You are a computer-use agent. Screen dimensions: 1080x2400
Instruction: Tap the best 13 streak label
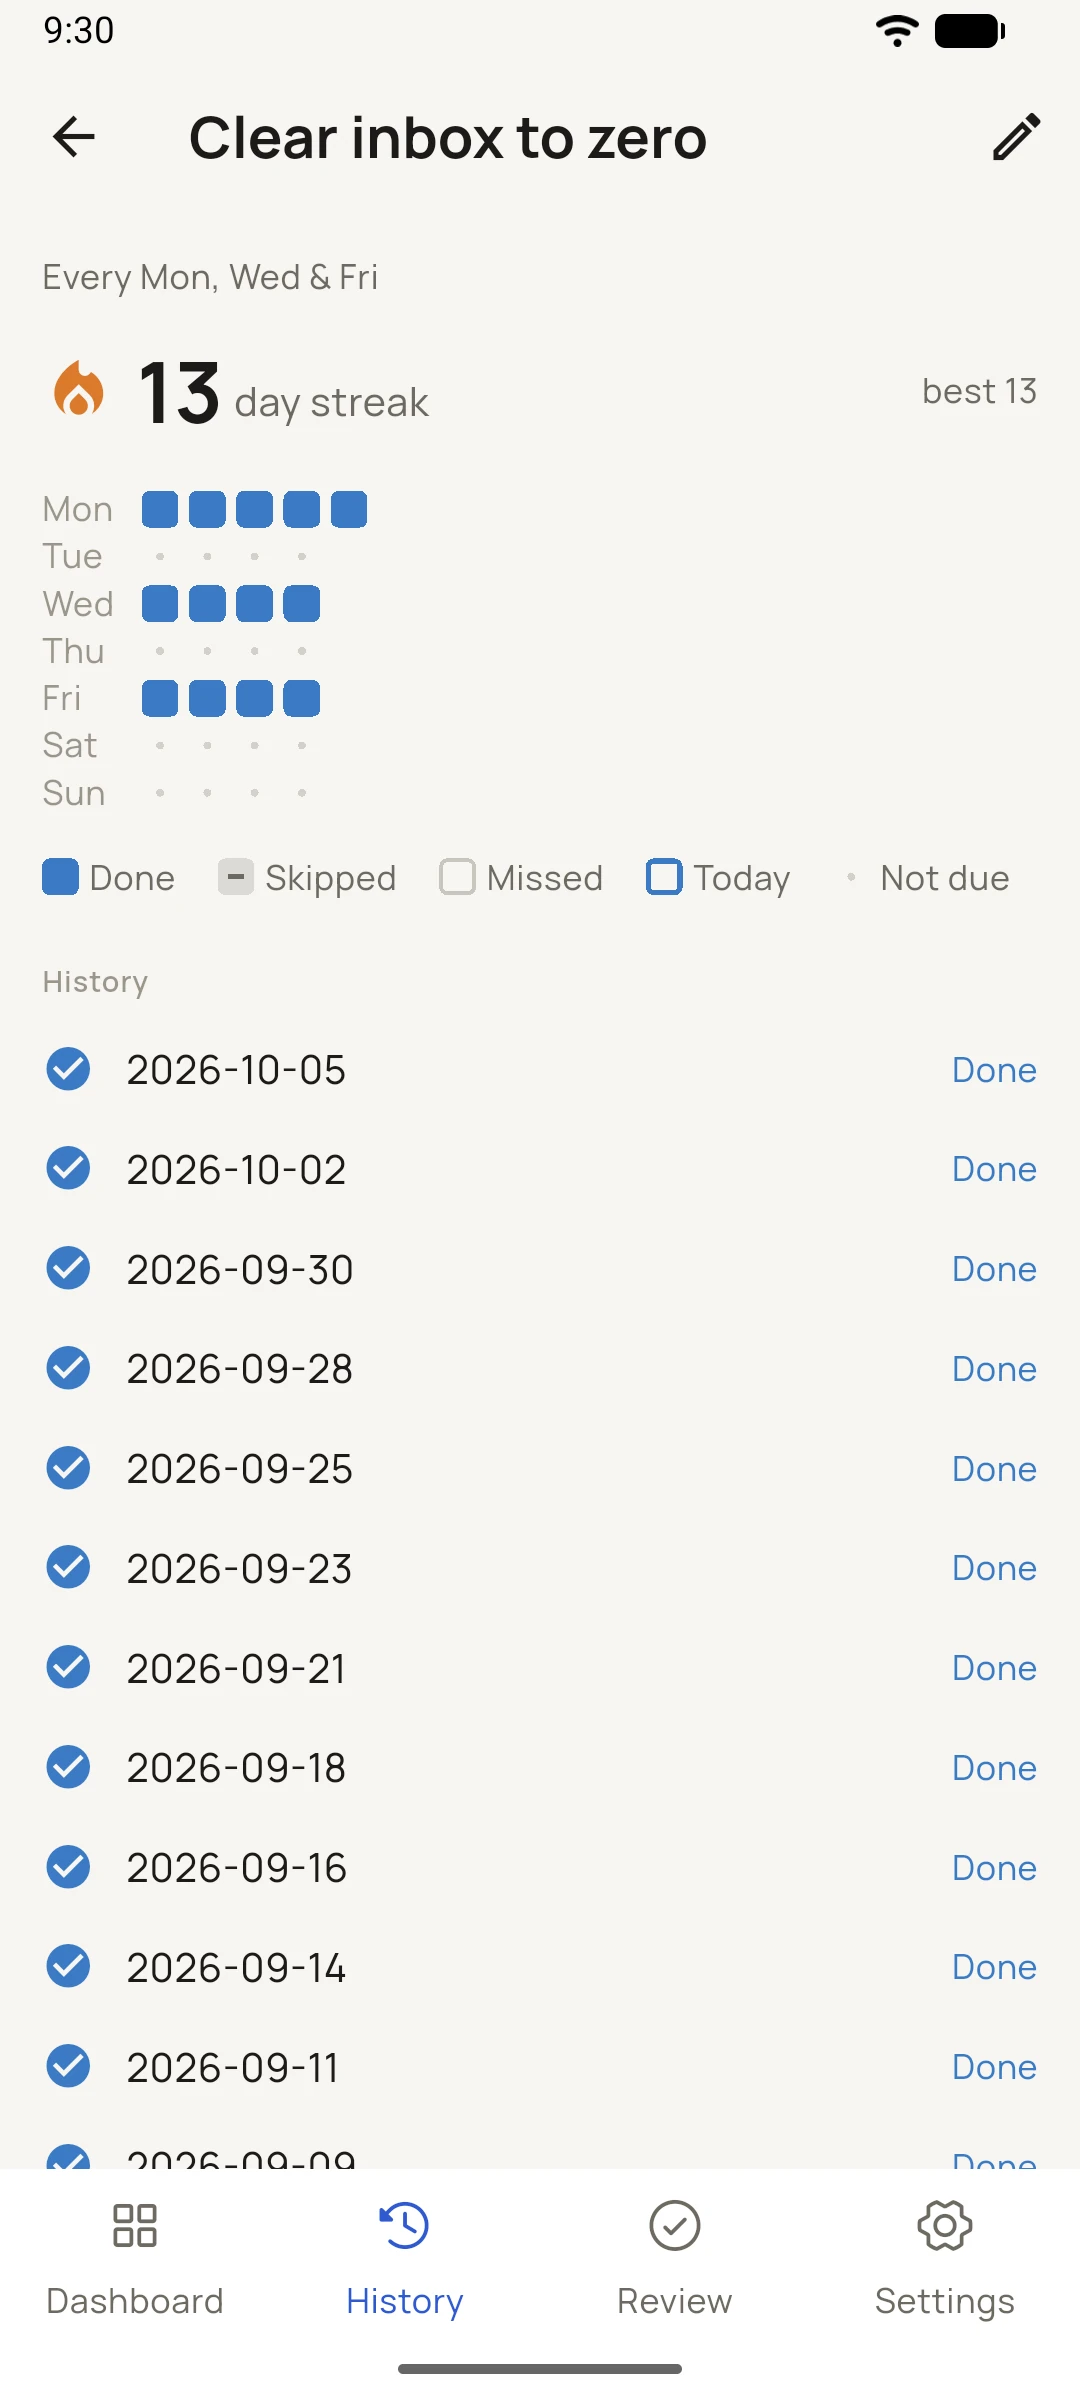click(x=979, y=391)
